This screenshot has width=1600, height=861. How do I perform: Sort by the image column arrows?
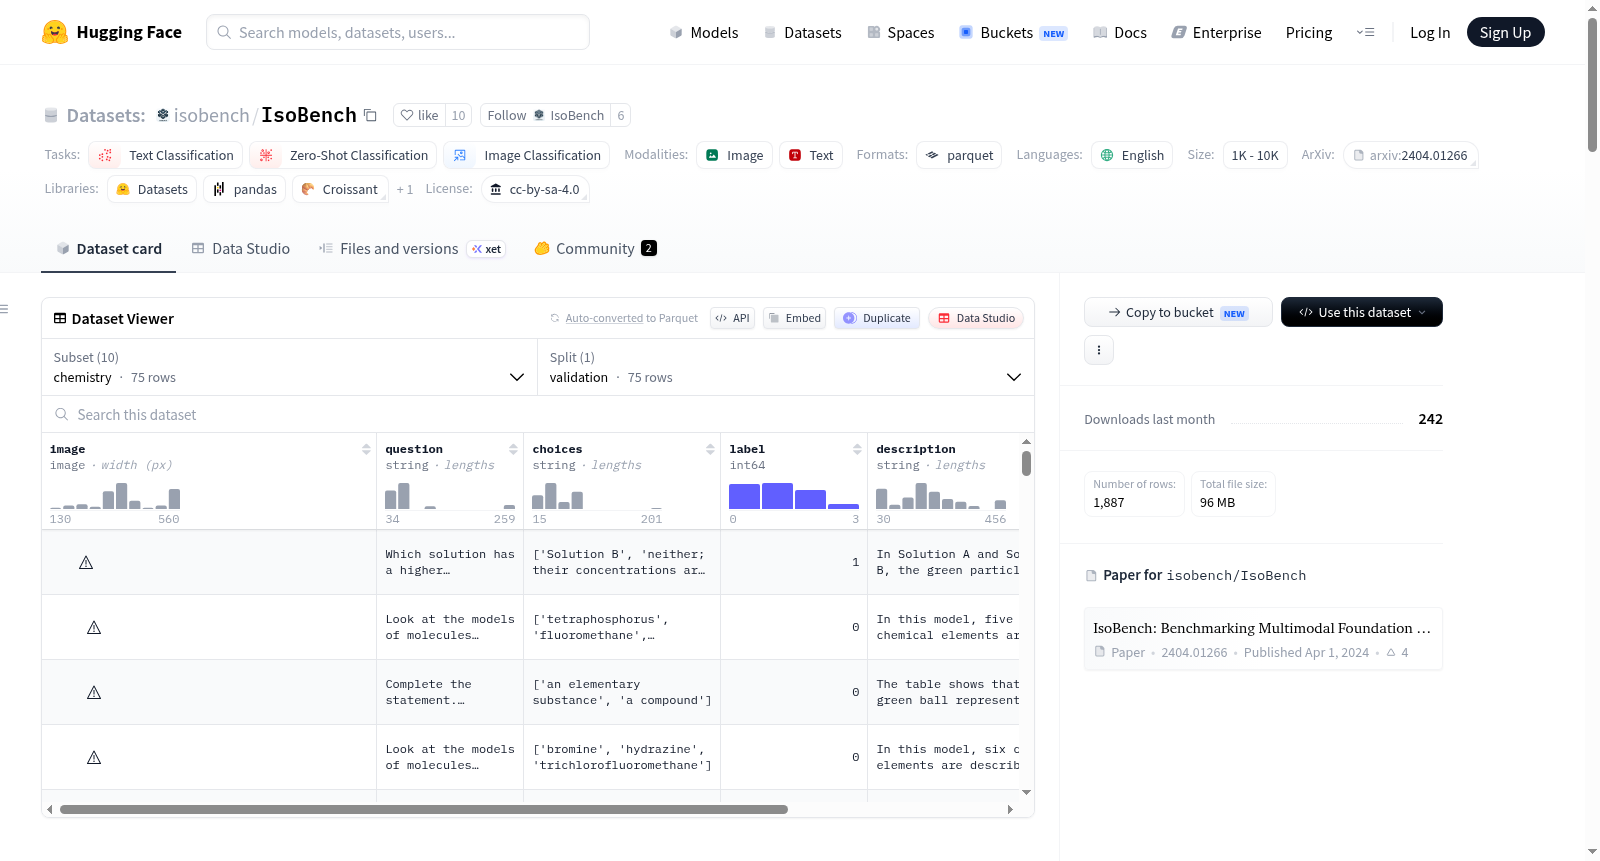point(366,449)
